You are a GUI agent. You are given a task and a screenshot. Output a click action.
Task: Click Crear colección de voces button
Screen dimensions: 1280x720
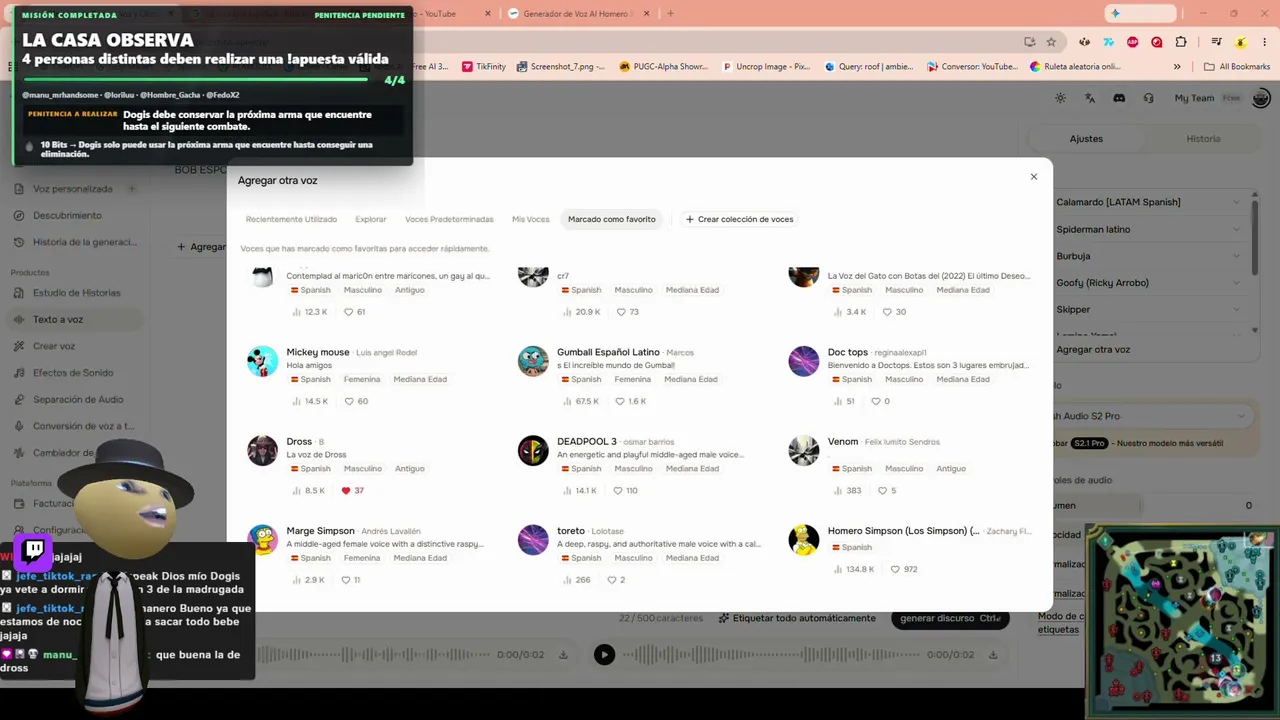click(x=739, y=219)
